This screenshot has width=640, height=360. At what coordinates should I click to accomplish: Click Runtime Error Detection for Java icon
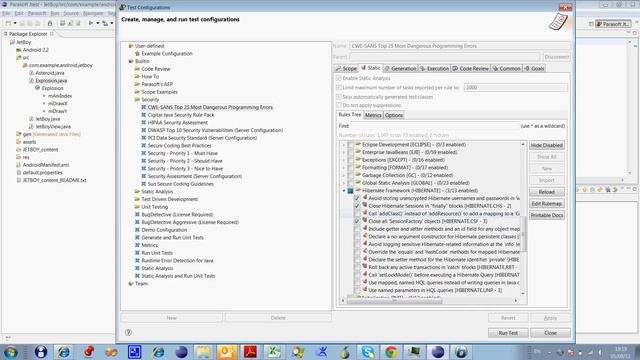137,260
